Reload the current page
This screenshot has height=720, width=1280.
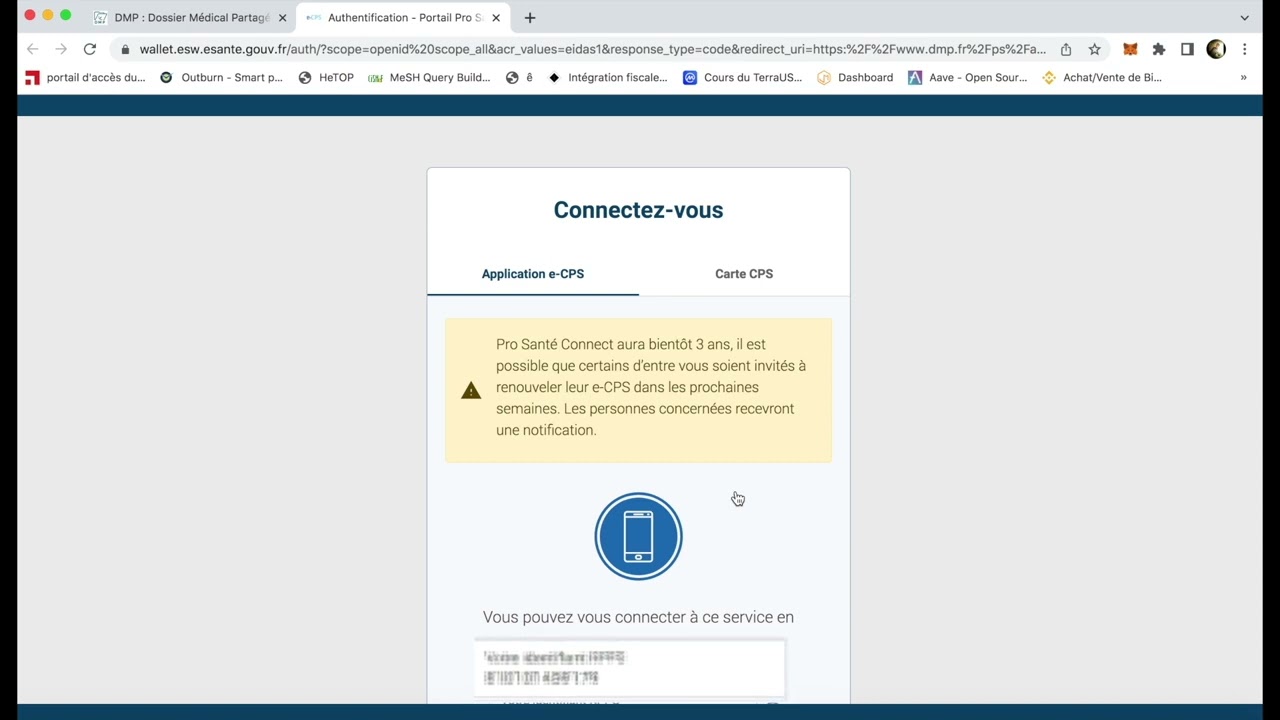90,49
